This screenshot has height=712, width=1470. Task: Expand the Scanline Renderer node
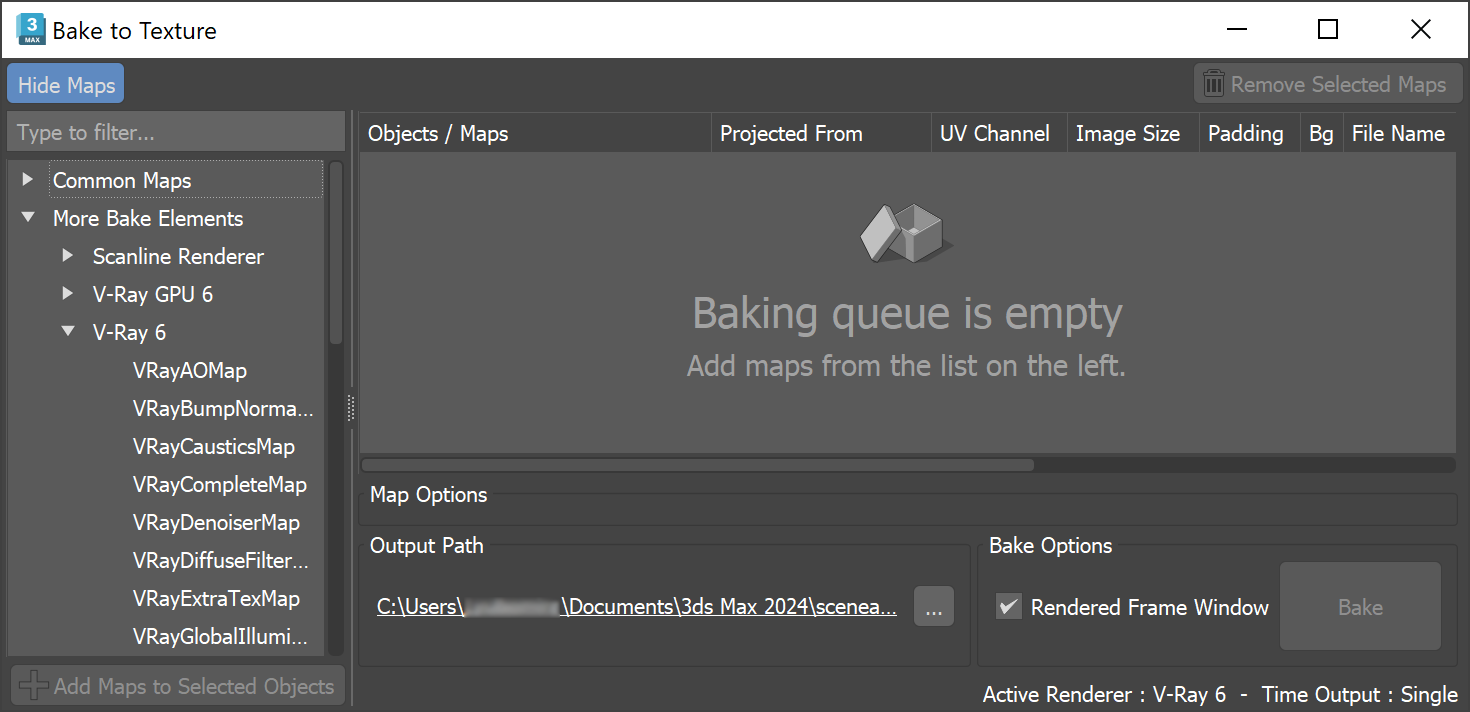pos(68,256)
